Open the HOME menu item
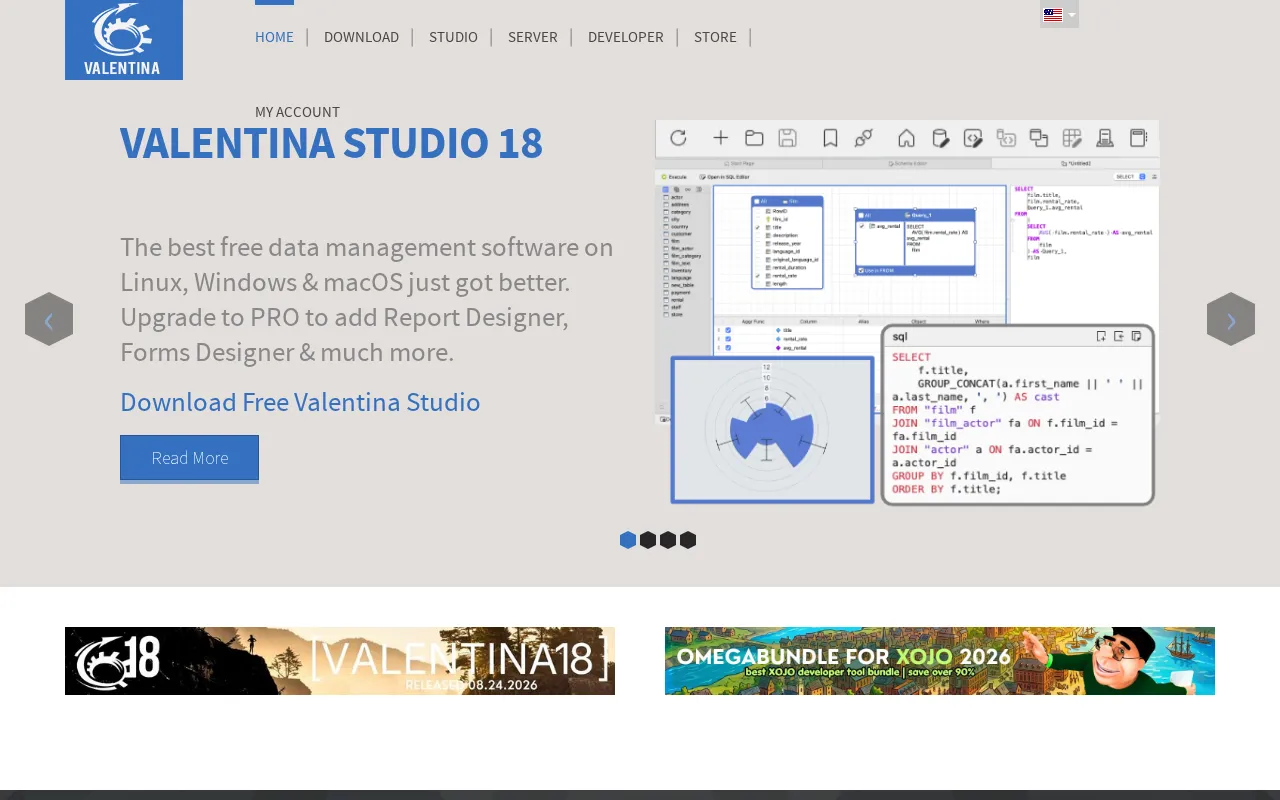The image size is (1280, 800). click(x=274, y=37)
